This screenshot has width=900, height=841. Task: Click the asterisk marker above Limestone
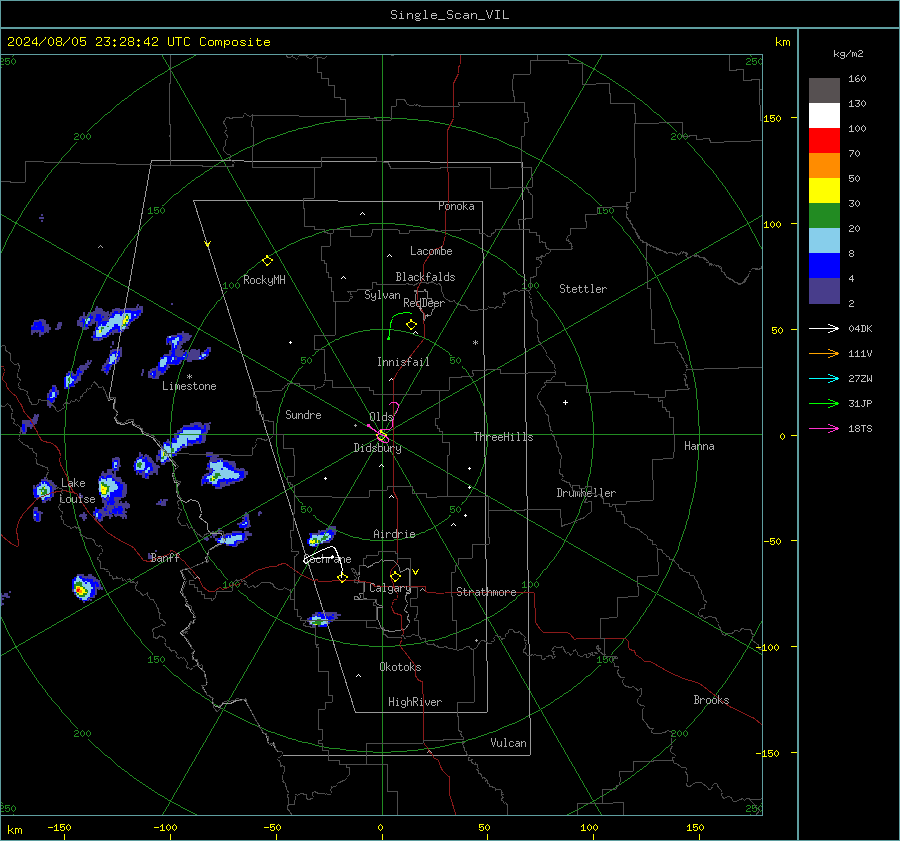tap(189, 377)
